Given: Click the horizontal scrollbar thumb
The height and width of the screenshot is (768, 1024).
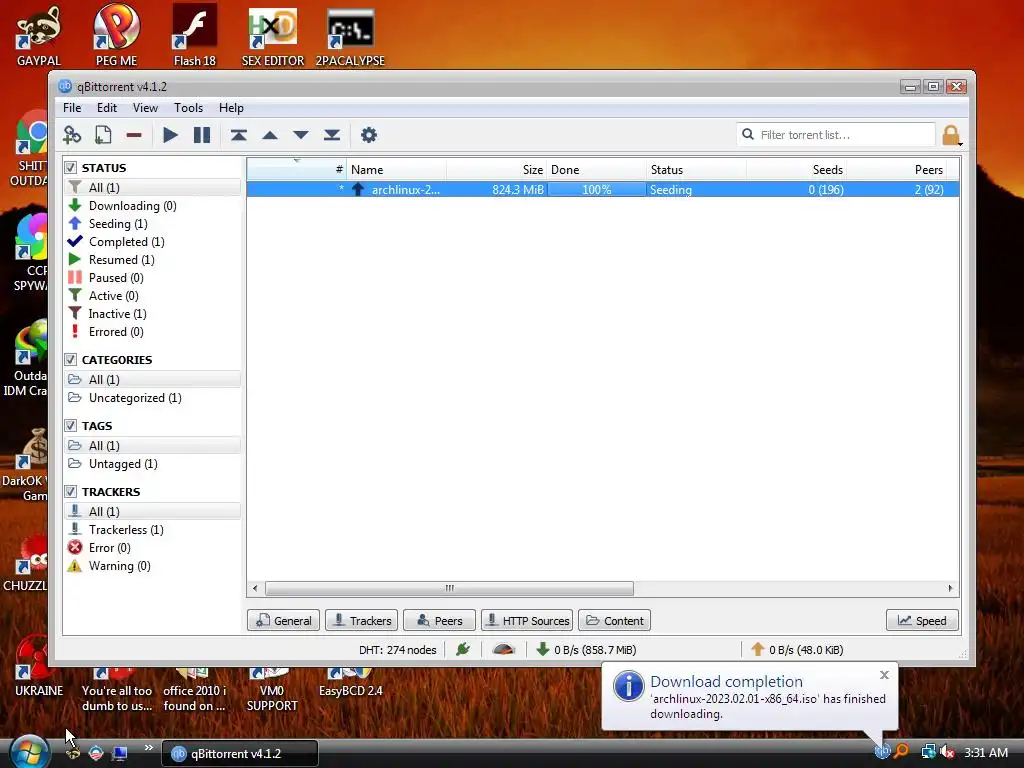Looking at the screenshot, I should [449, 588].
